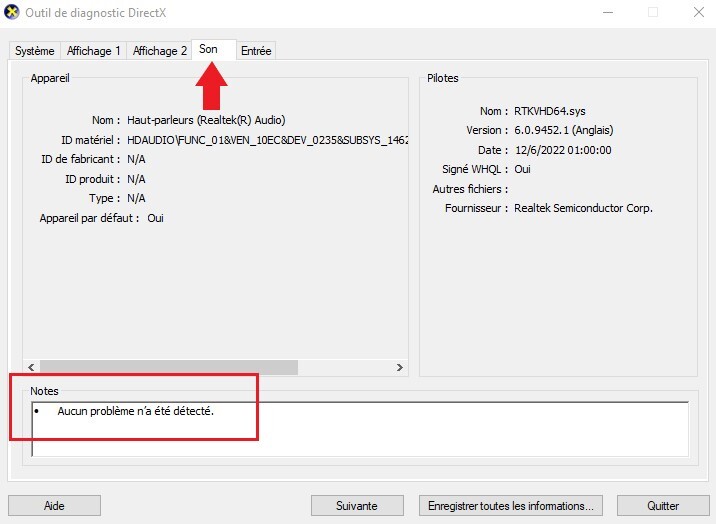Viewport: 716px width, 524px height.
Task: Click the Suivante button
Action: pyautogui.click(x=357, y=506)
